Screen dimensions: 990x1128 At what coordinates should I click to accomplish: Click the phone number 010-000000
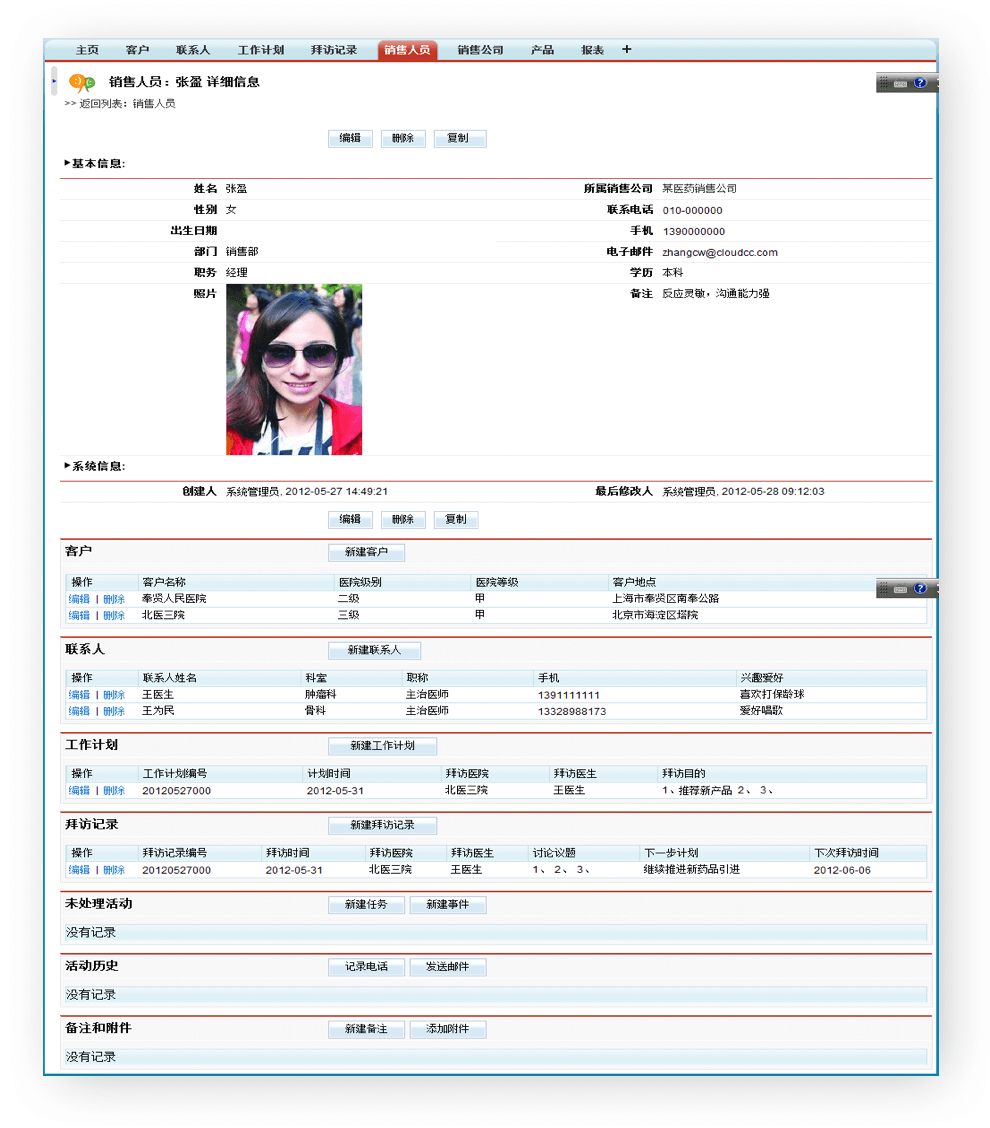point(692,211)
